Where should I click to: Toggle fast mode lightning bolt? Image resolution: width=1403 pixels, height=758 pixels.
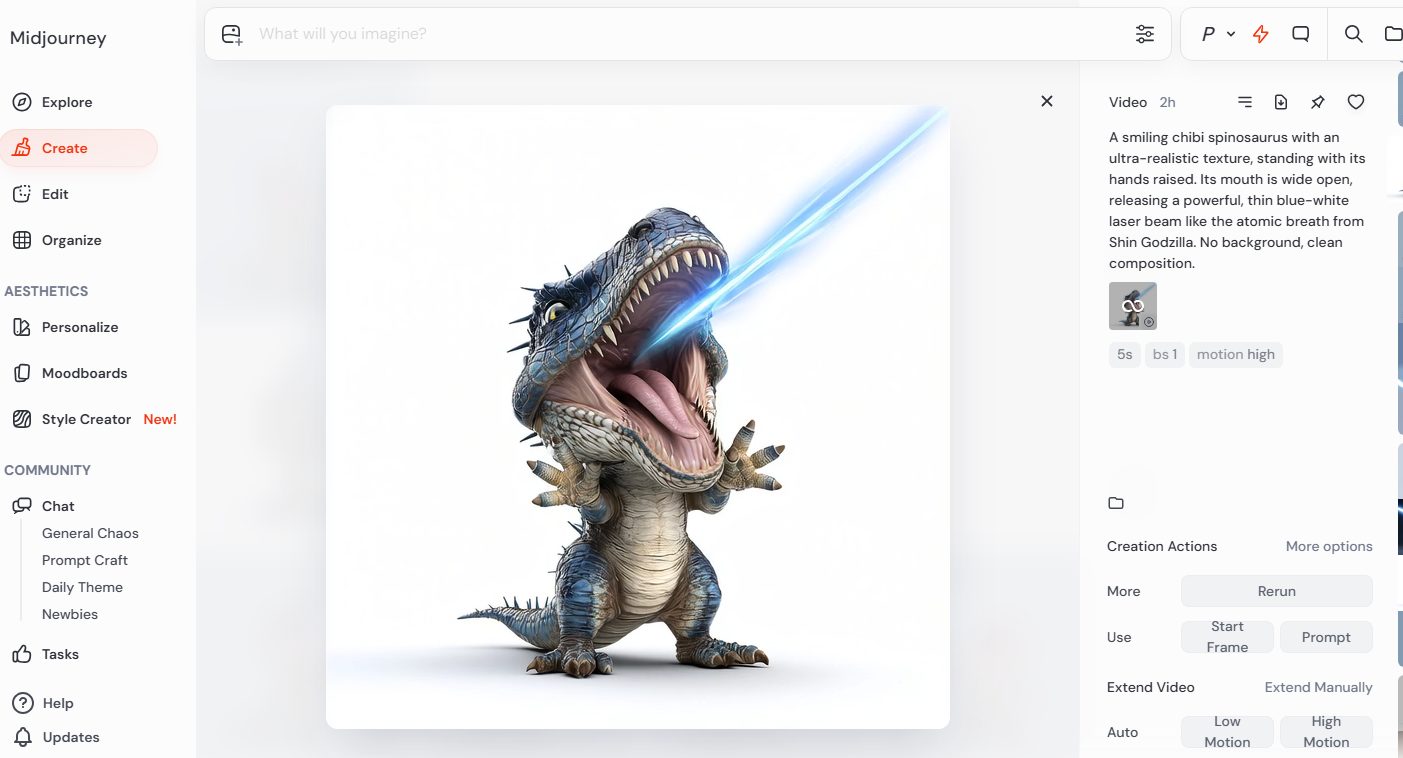point(1261,34)
